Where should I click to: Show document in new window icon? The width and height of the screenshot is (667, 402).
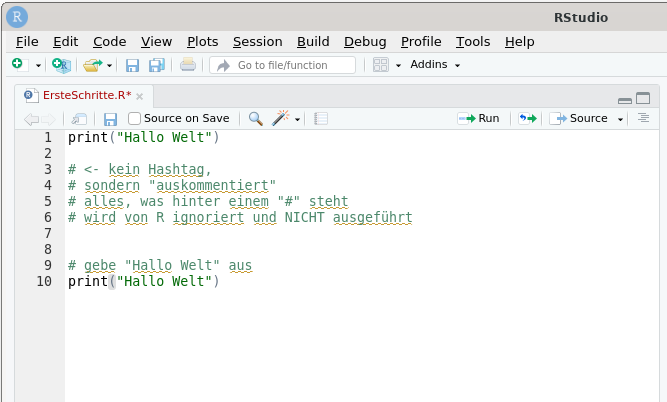pos(79,119)
